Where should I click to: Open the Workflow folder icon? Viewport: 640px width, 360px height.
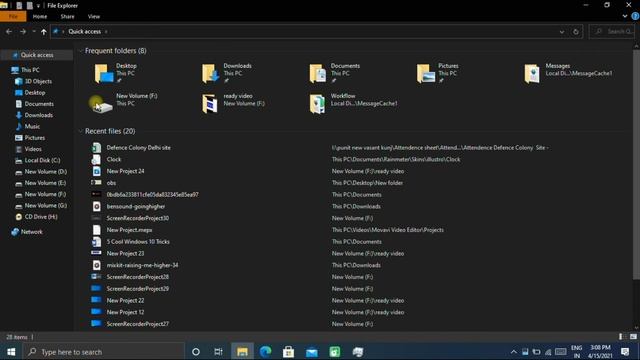coord(318,104)
